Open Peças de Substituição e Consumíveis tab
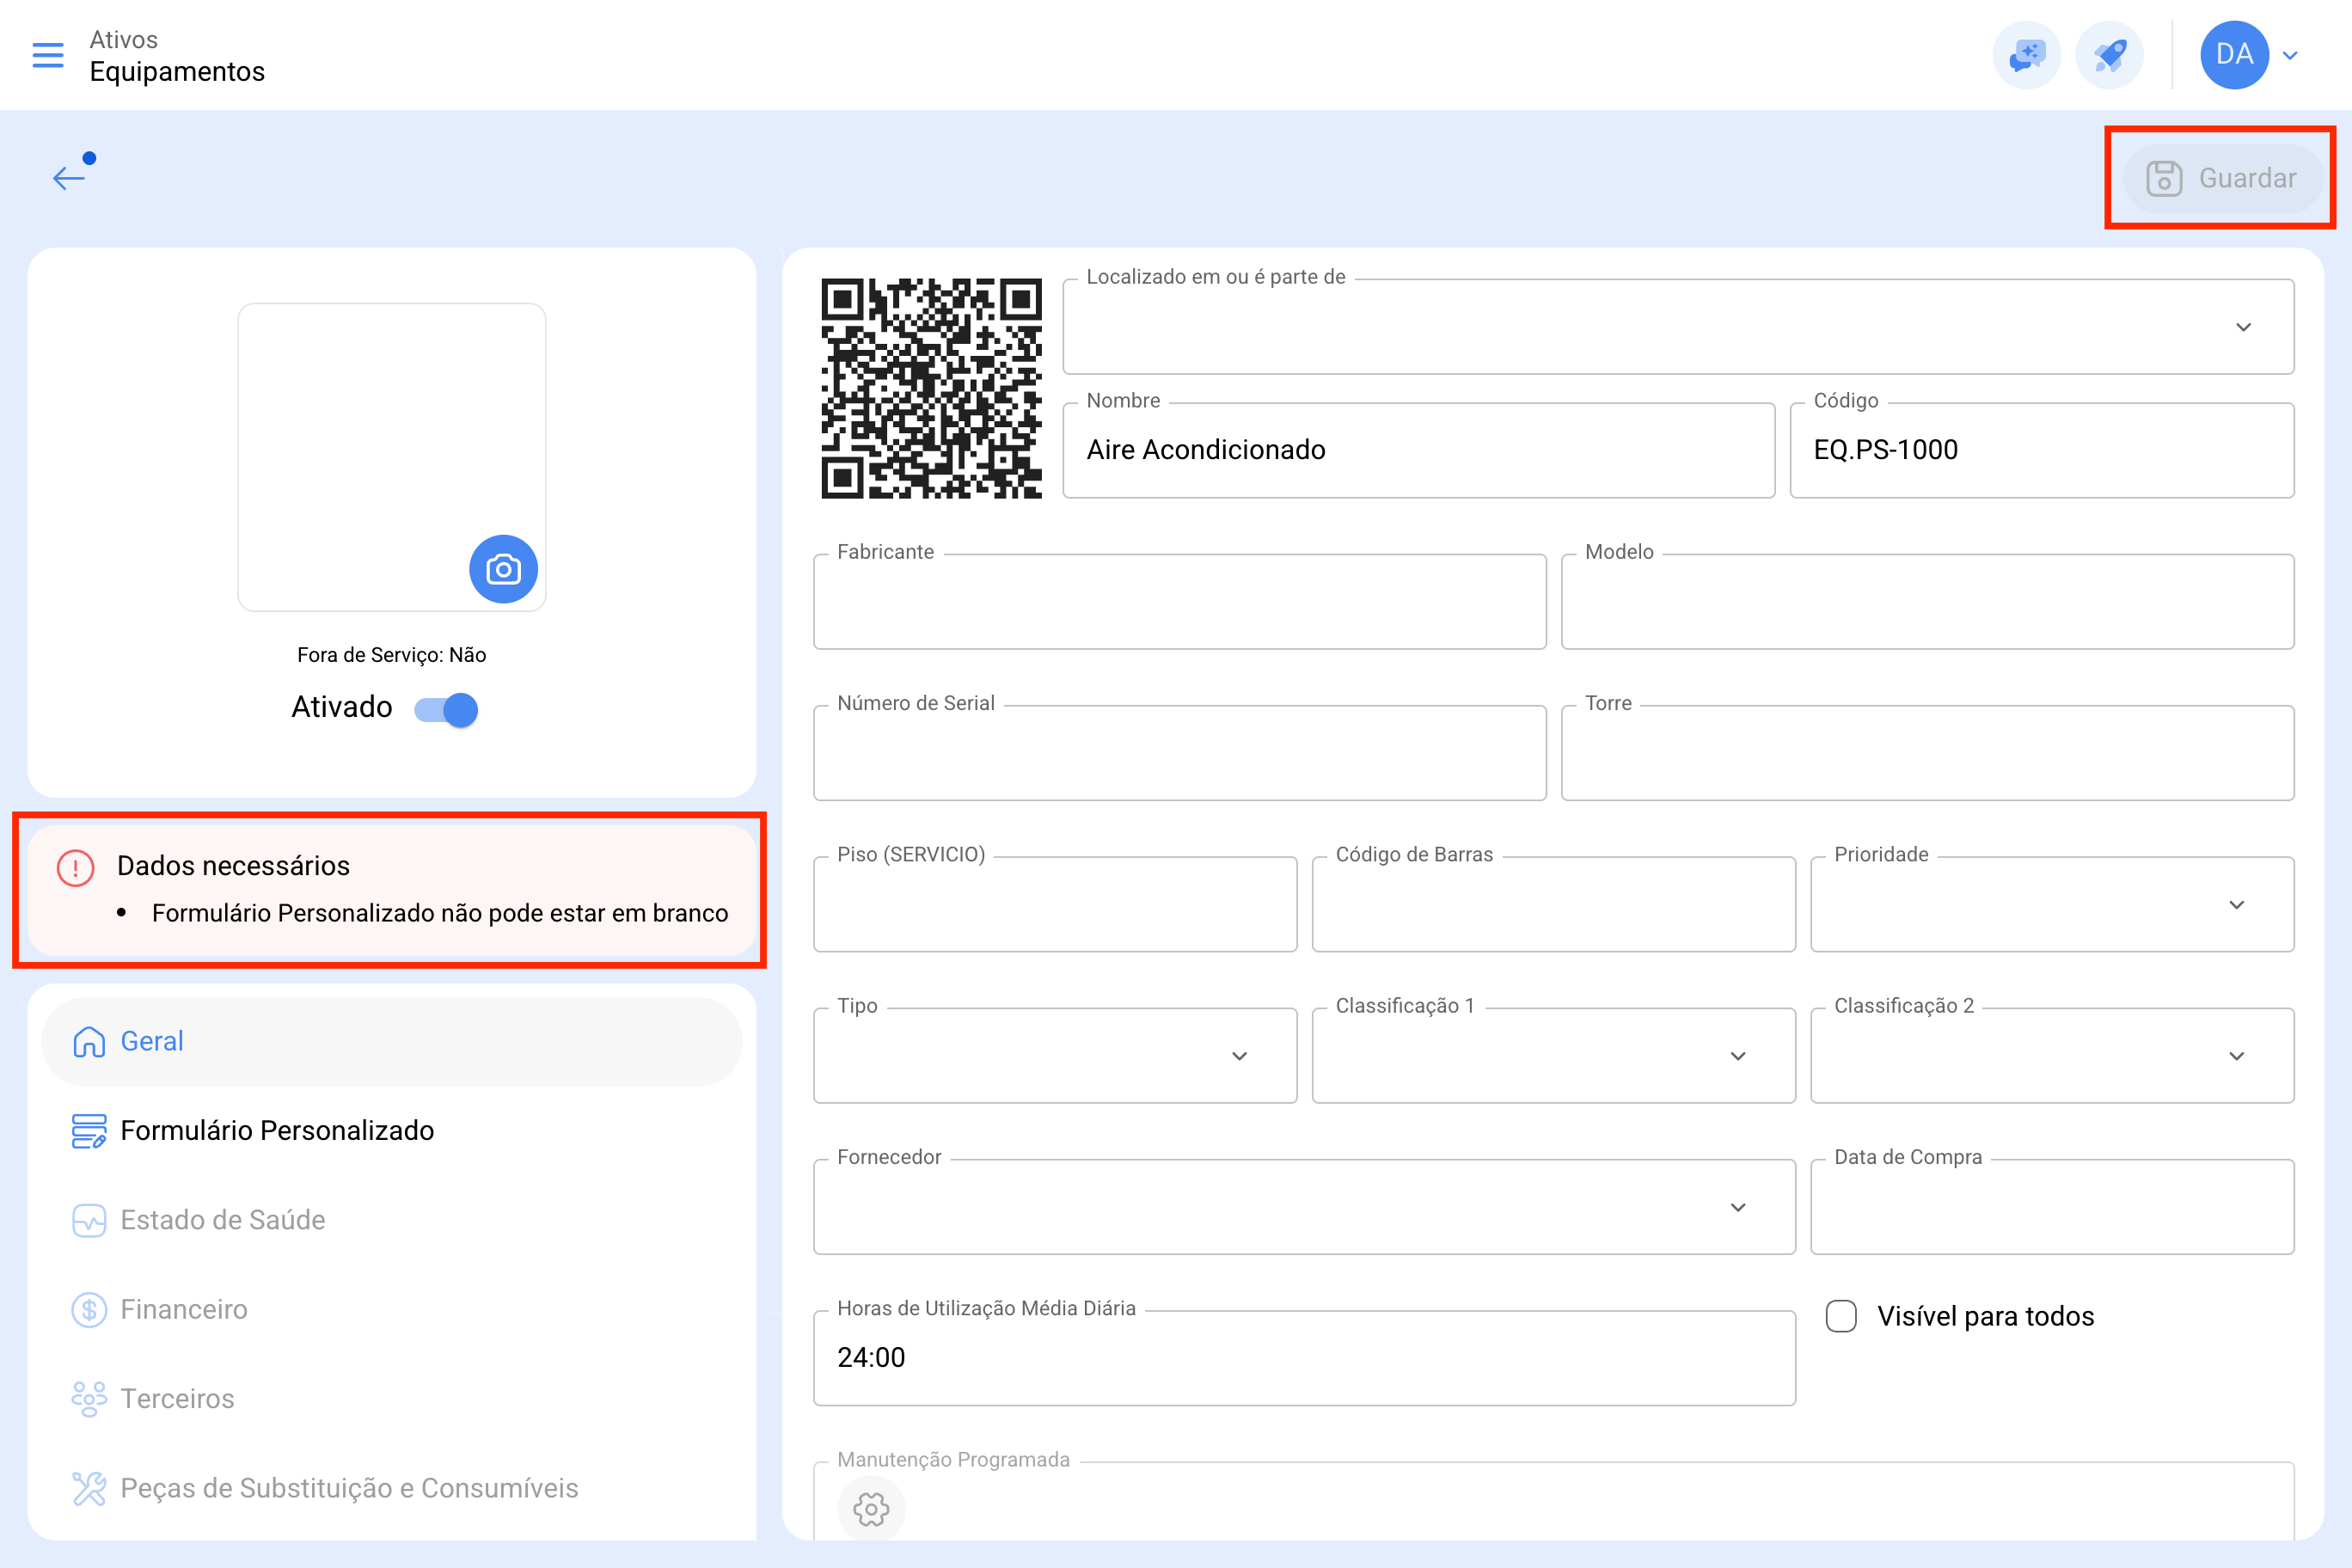The image size is (2352, 1568). tap(391, 1488)
